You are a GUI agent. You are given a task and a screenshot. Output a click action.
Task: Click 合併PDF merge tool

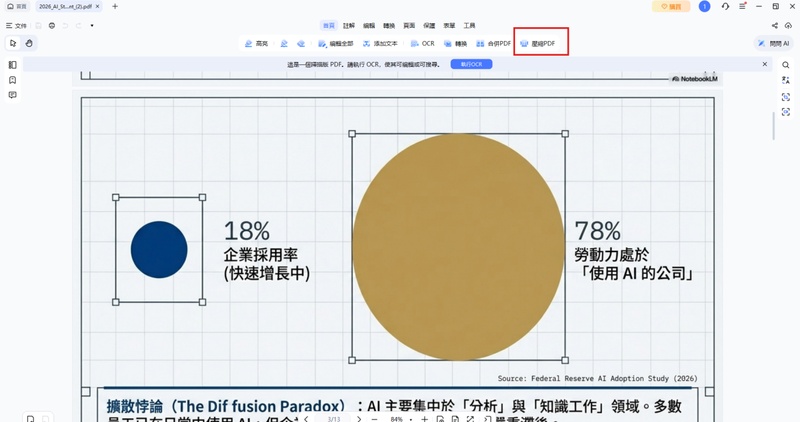(493, 44)
